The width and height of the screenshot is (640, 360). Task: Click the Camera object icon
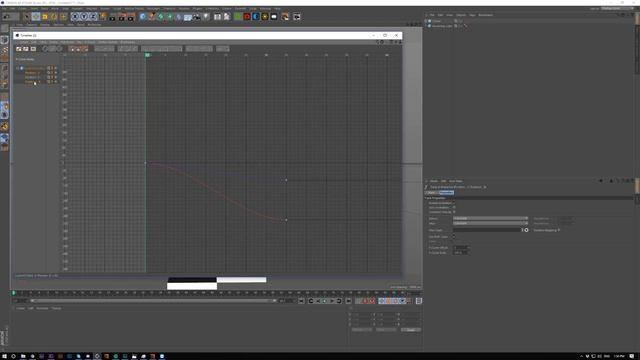pos(197,16)
